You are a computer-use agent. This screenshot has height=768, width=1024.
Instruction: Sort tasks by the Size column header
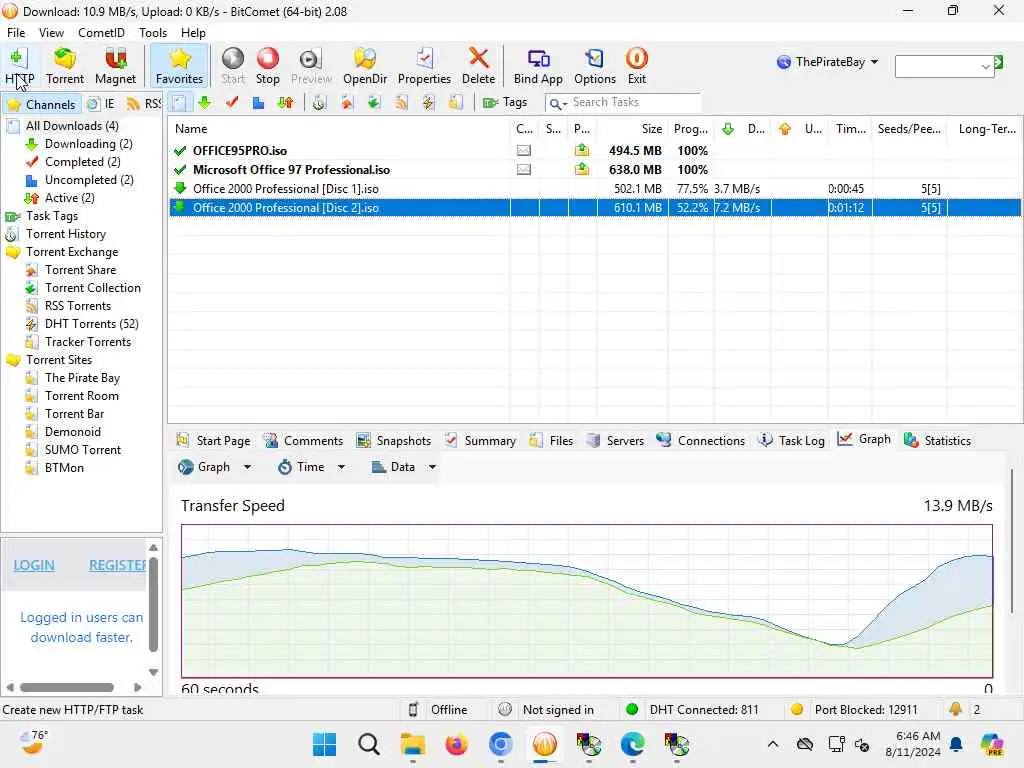632,129
